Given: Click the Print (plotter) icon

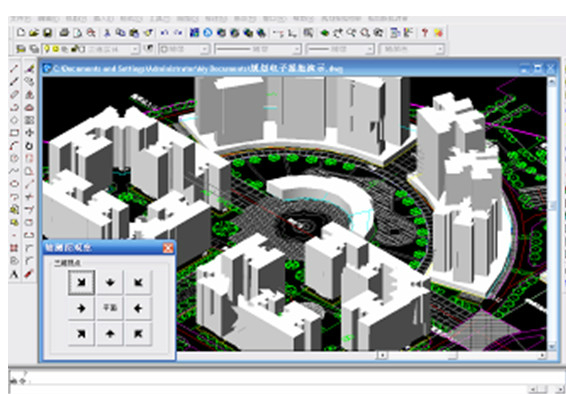Looking at the screenshot, I should coord(64,33).
